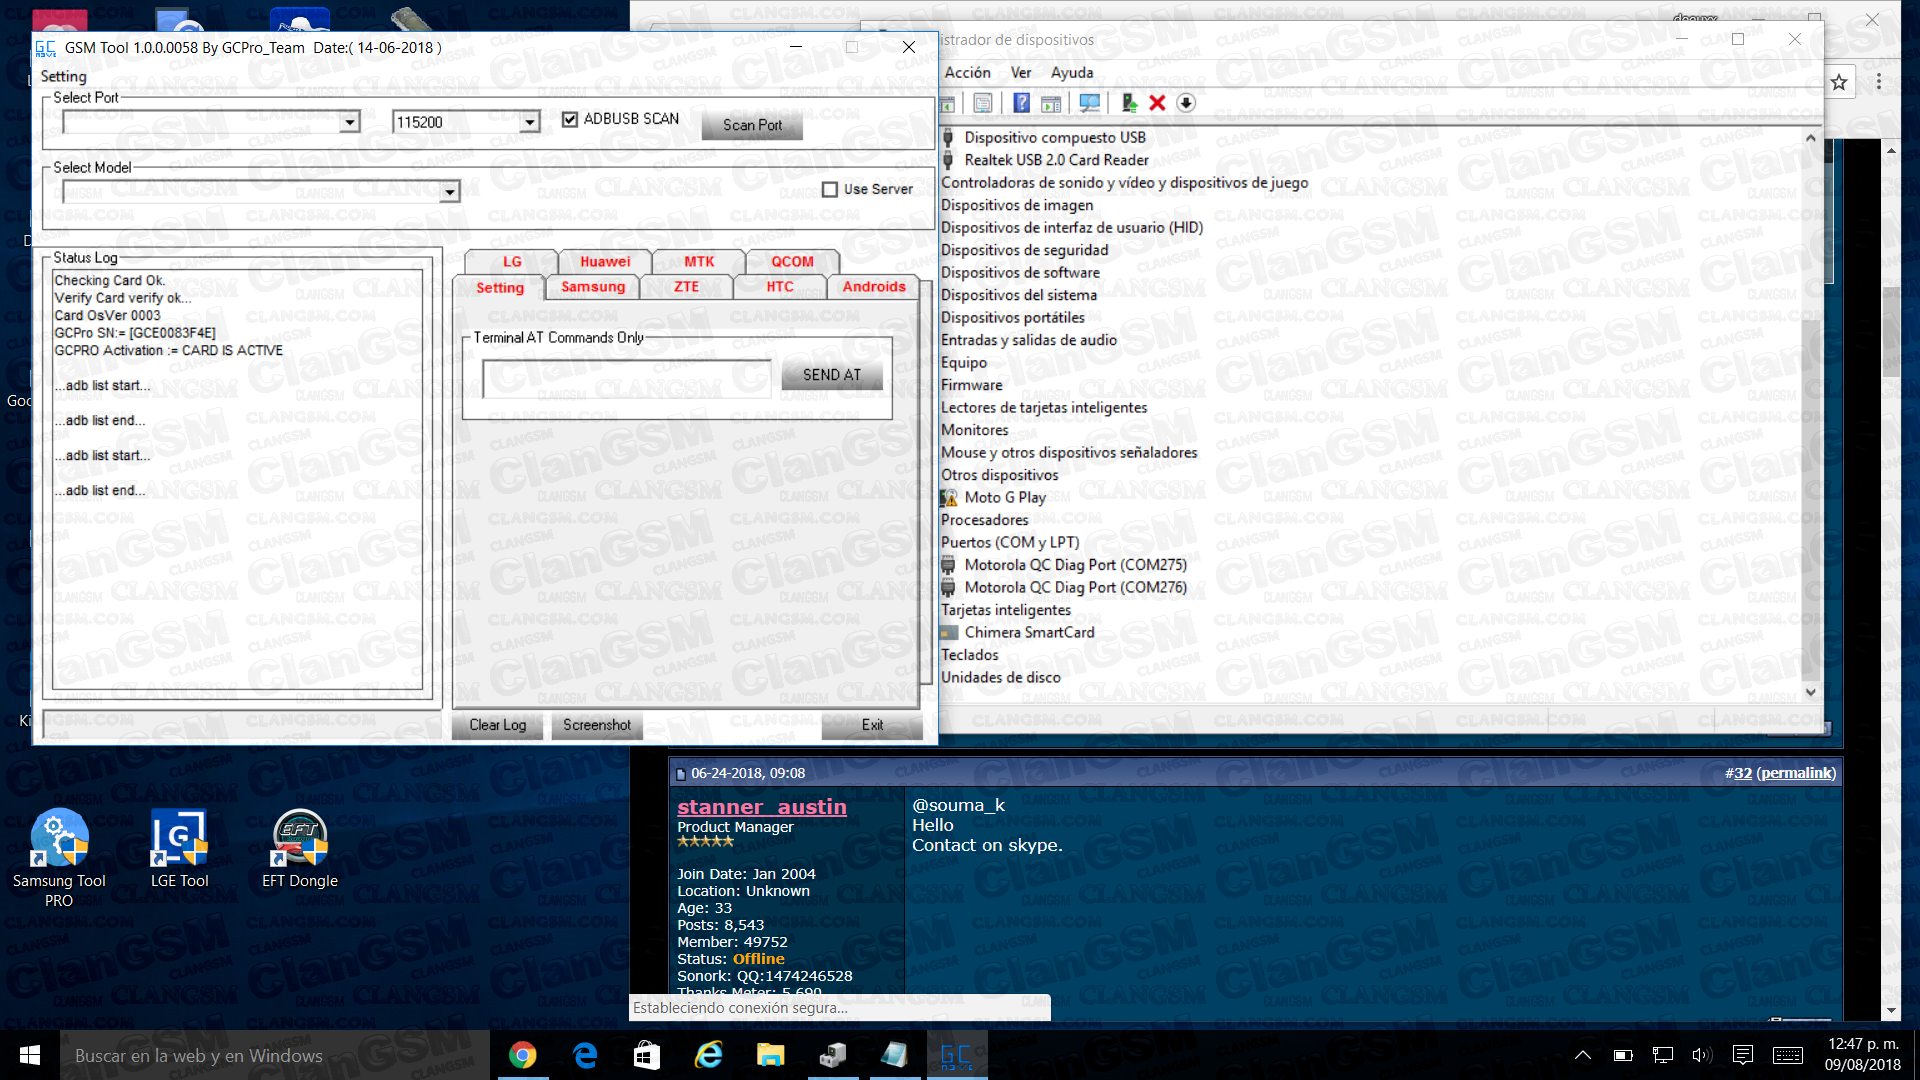1920x1080 pixels.
Task: Switch to the Huawei tab
Action: tap(605, 262)
